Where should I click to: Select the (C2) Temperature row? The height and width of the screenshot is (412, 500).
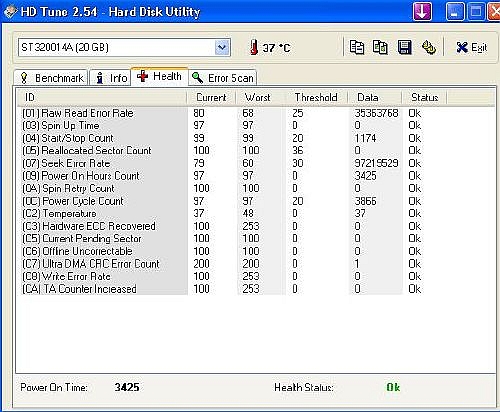[222, 213]
